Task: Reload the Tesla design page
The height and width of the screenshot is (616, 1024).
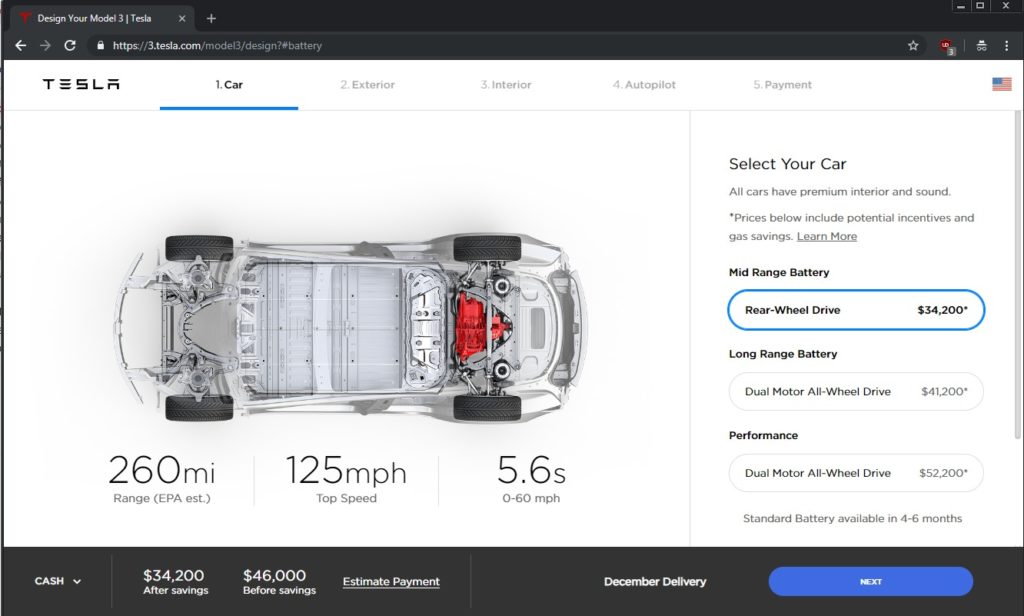Action: (70, 46)
